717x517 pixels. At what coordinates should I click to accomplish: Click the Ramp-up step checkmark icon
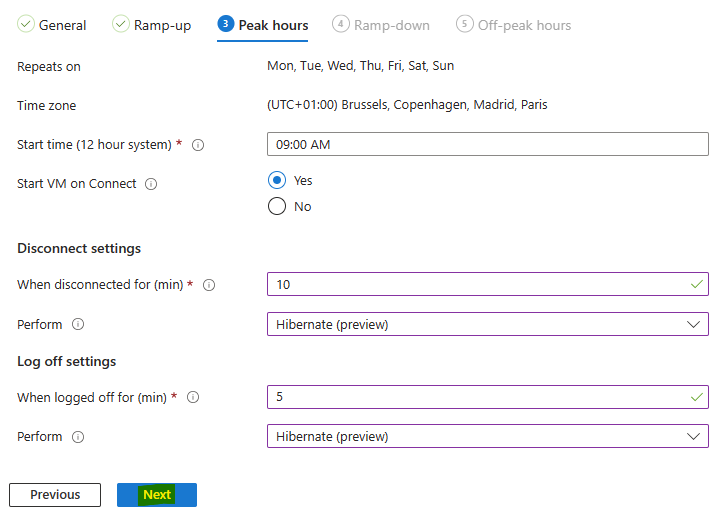tap(121, 24)
